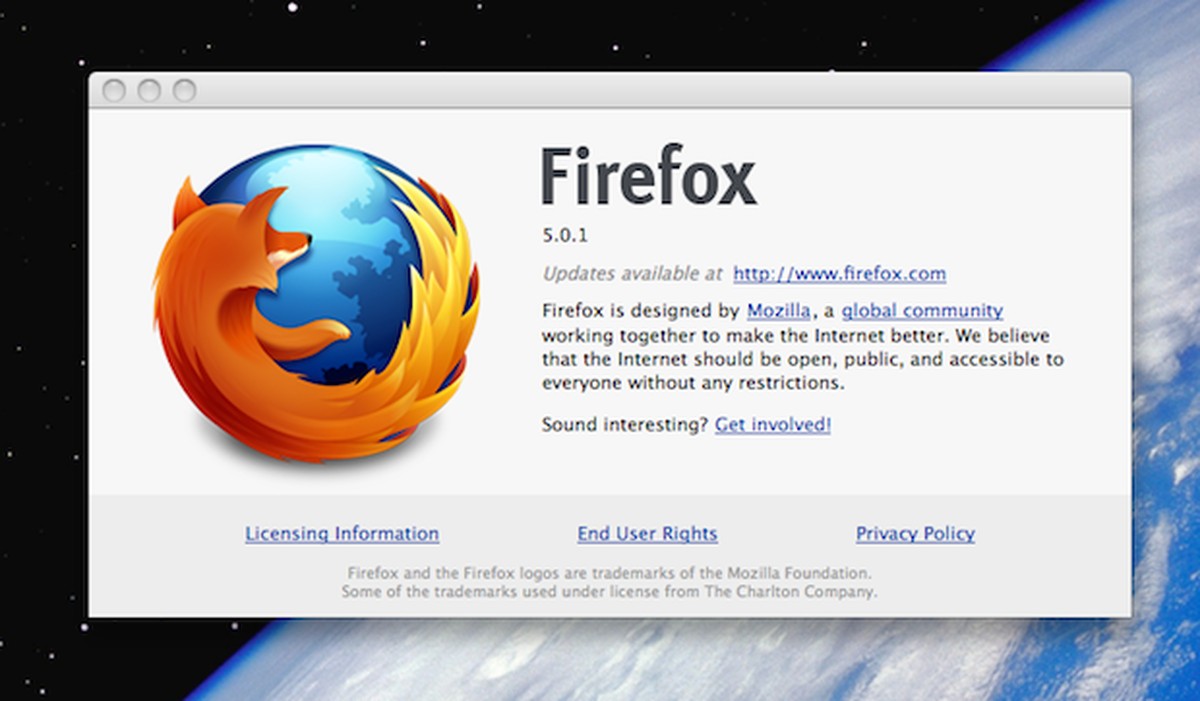Open Licensing Information
The width and height of the screenshot is (1200, 701).
tap(341, 533)
